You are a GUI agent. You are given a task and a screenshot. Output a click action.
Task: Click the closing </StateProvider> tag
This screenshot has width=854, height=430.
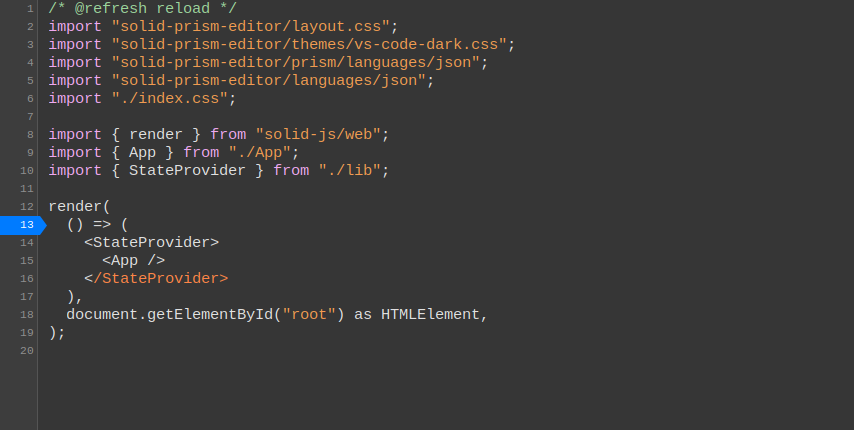156,278
